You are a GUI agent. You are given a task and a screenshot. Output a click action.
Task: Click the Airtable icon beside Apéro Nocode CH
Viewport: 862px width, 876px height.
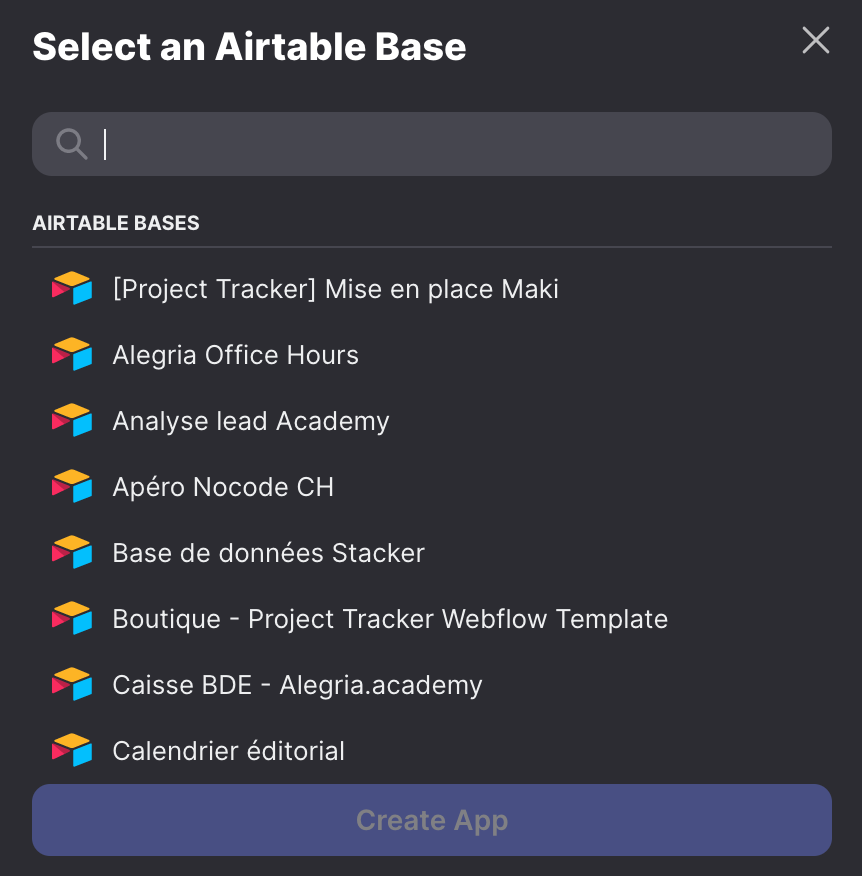point(72,485)
